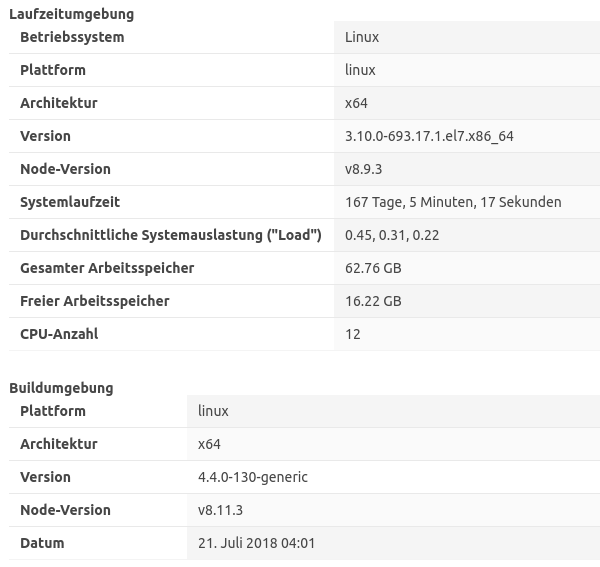600x567 pixels.
Task: Click the Durchschnittliche Systemauslastung label
Action: pyautogui.click(x=171, y=235)
